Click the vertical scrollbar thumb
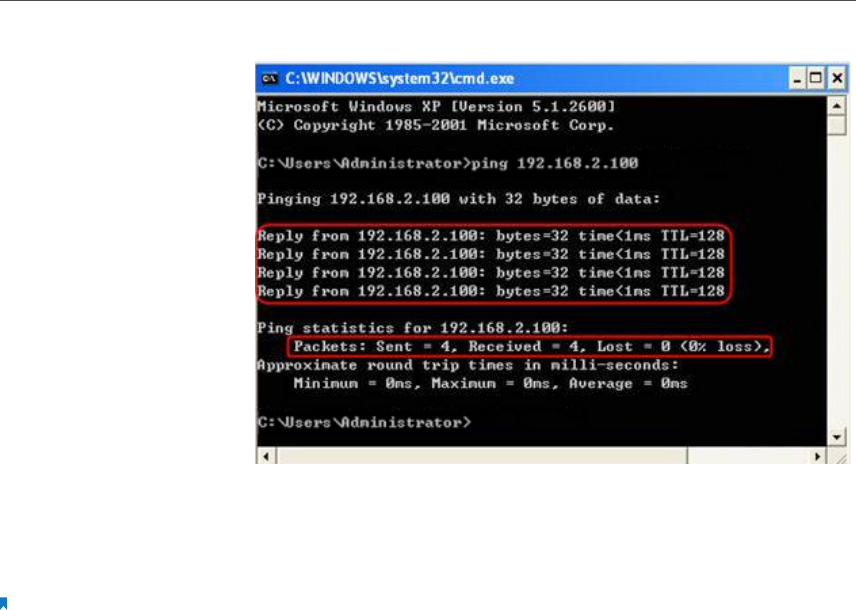Image resolution: width=856 pixels, height=610 pixels. point(836,125)
